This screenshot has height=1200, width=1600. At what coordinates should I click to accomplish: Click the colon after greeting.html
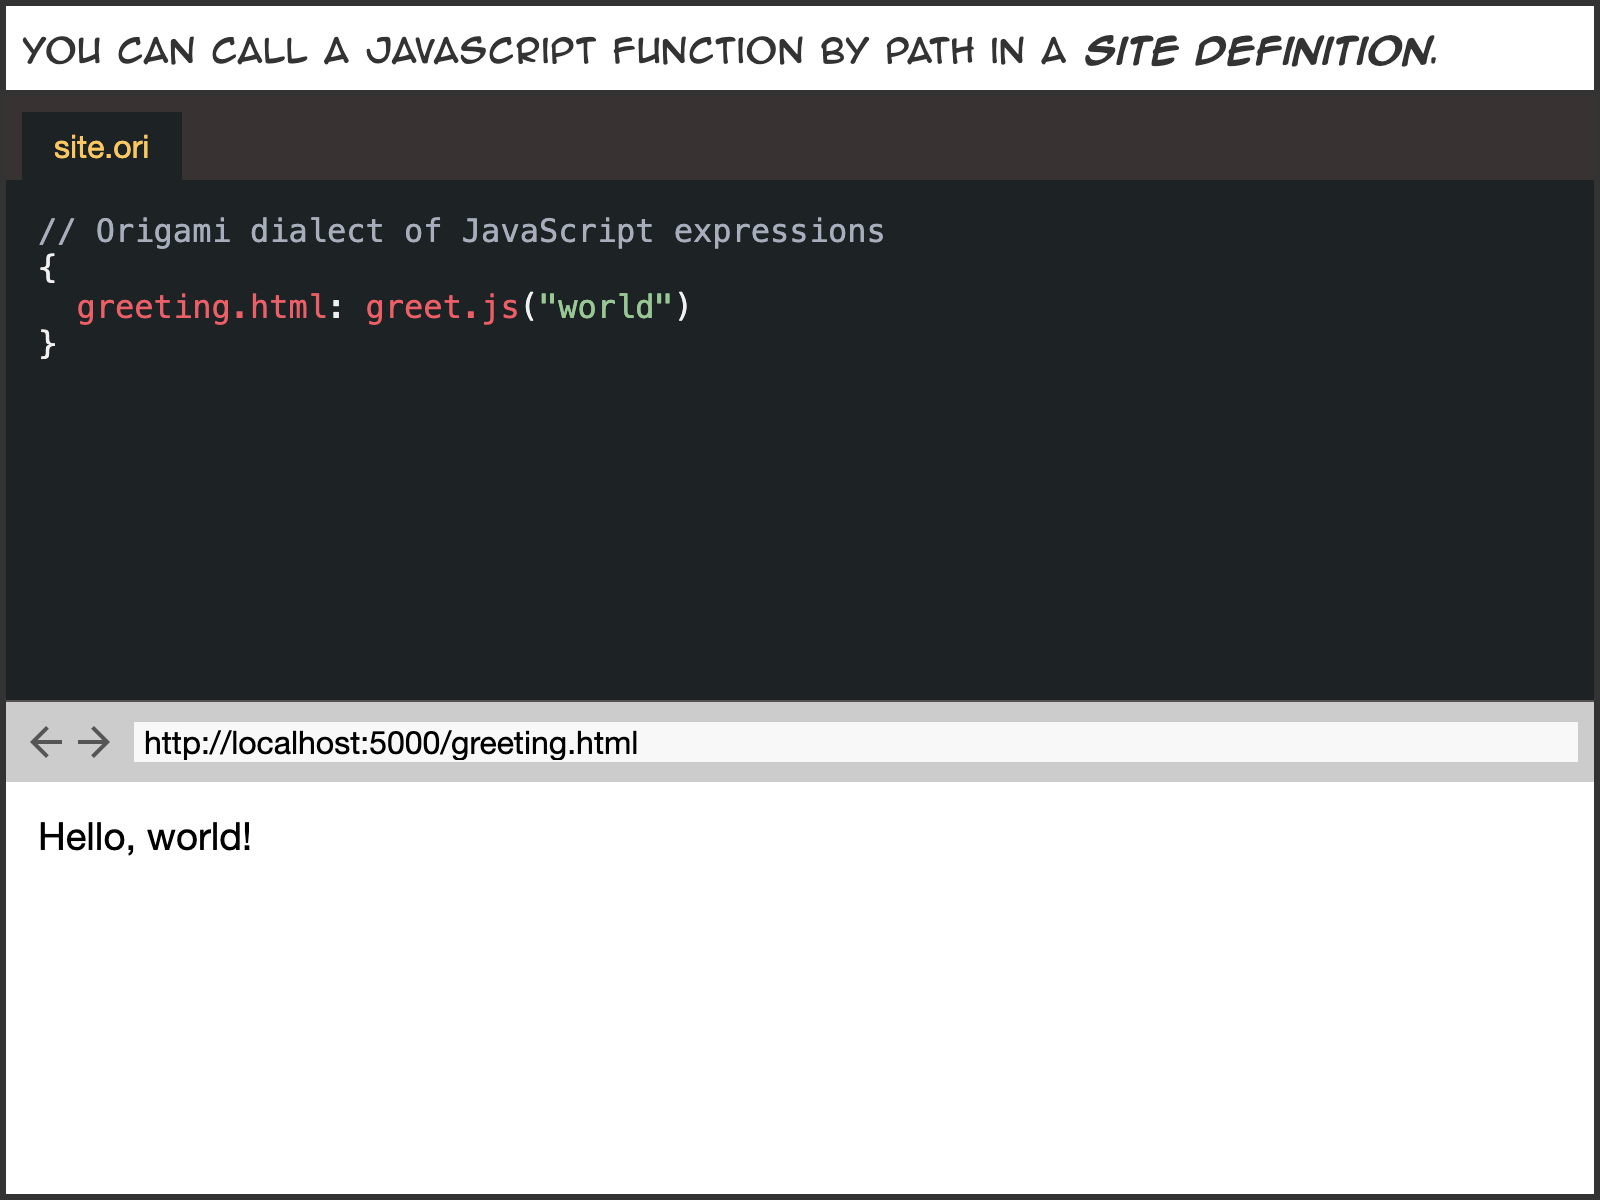pos(336,307)
